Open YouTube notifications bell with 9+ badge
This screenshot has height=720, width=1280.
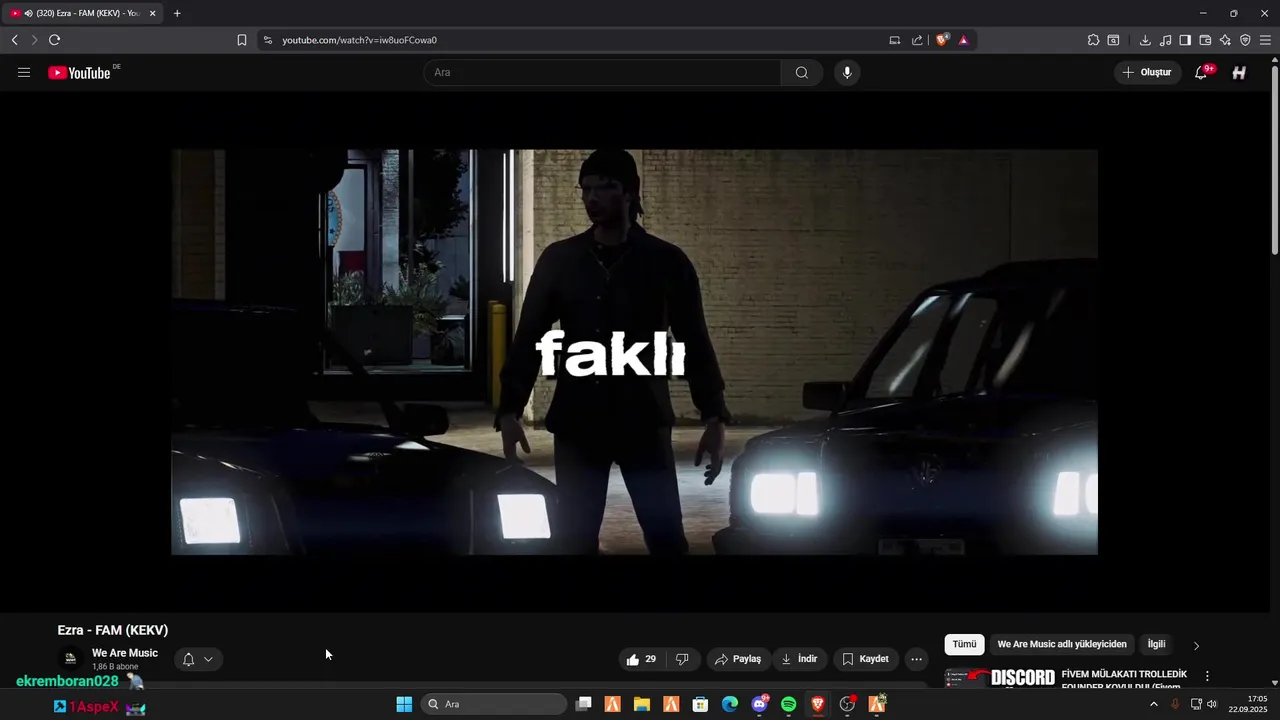click(x=1202, y=72)
